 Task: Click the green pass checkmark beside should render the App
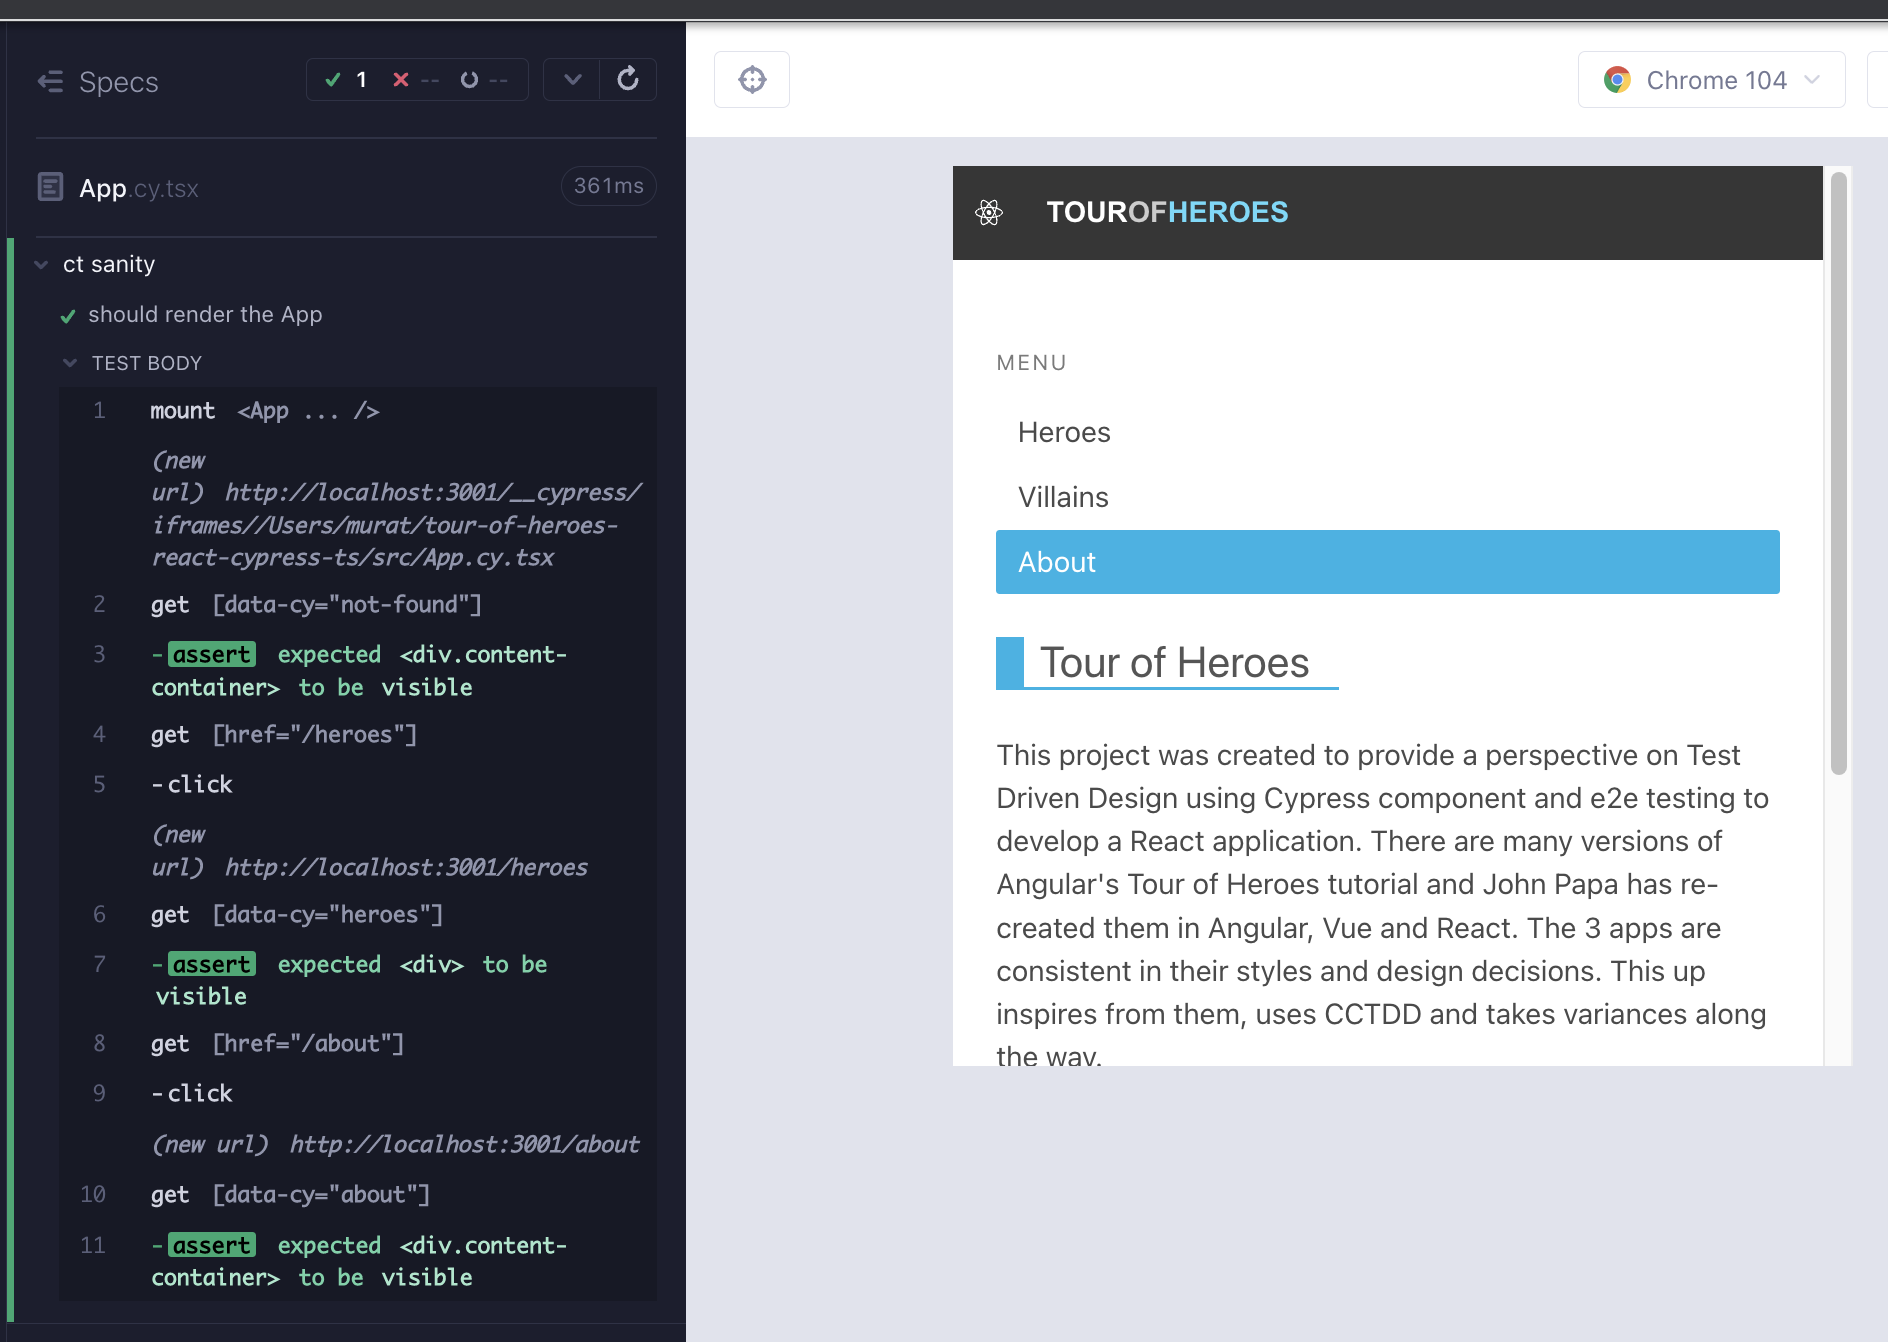68,316
